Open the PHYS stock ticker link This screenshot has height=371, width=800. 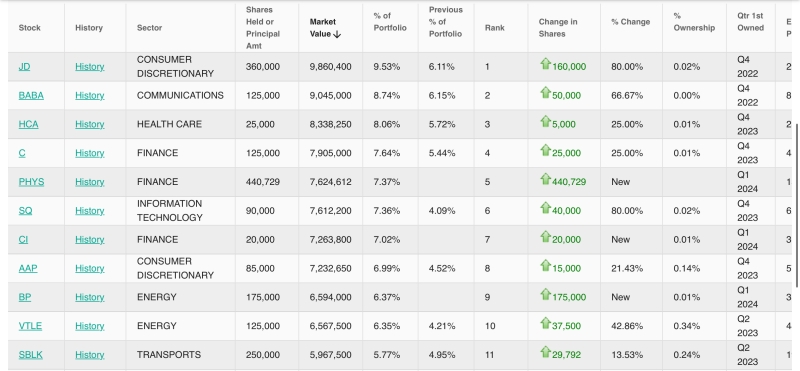(x=31, y=182)
